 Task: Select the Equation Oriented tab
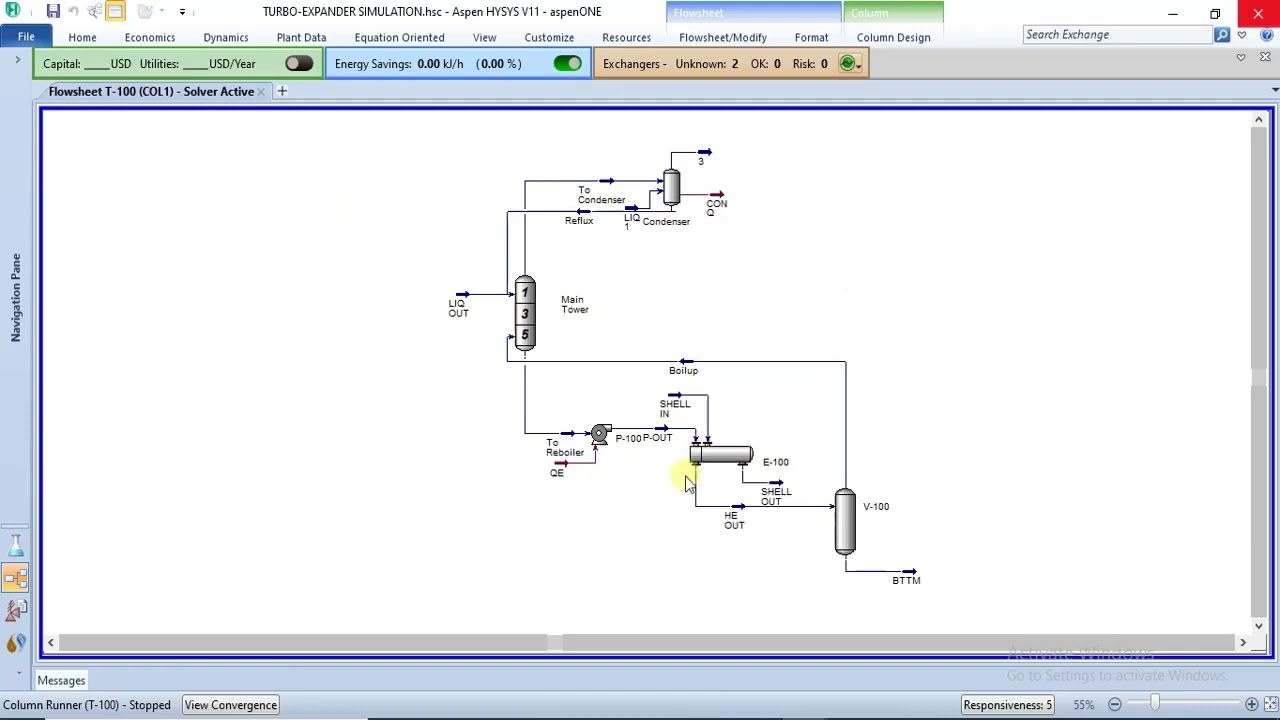pyautogui.click(x=399, y=37)
